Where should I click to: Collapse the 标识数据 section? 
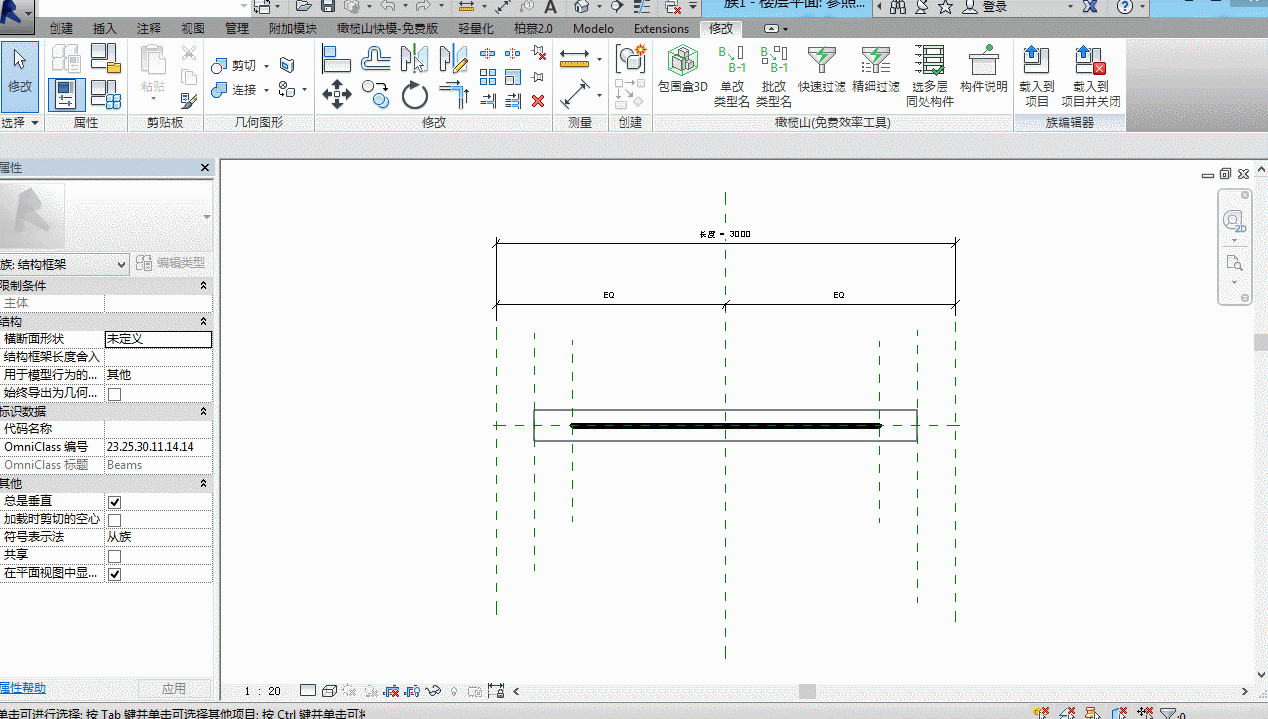tap(204, 411)
